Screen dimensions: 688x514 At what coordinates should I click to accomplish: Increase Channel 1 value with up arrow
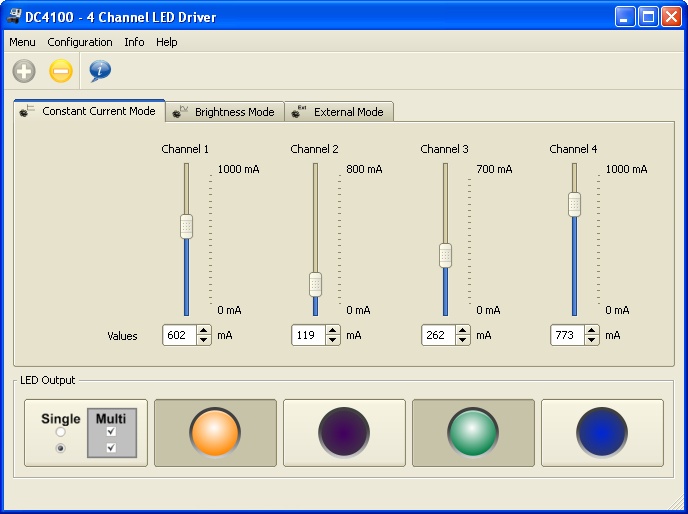[x=204, y=331]
